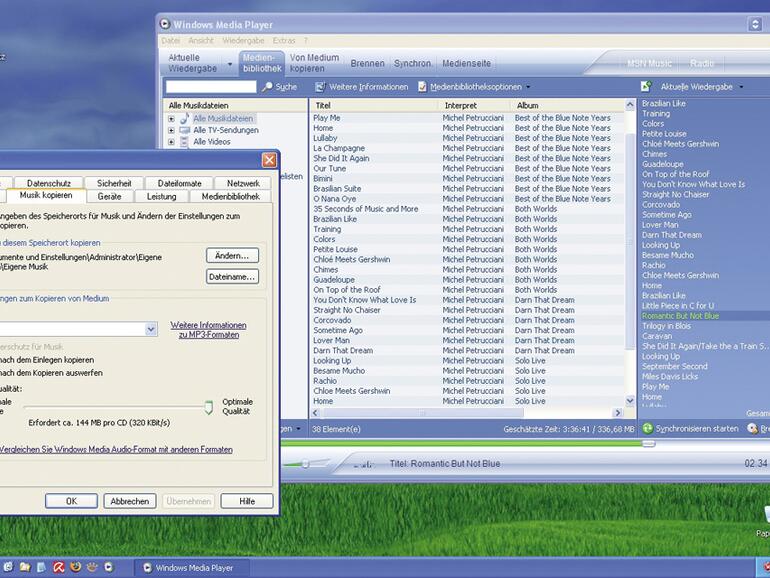Click the Alle Videos film icon
The image size is (770, 578).
tap(185, 142)
